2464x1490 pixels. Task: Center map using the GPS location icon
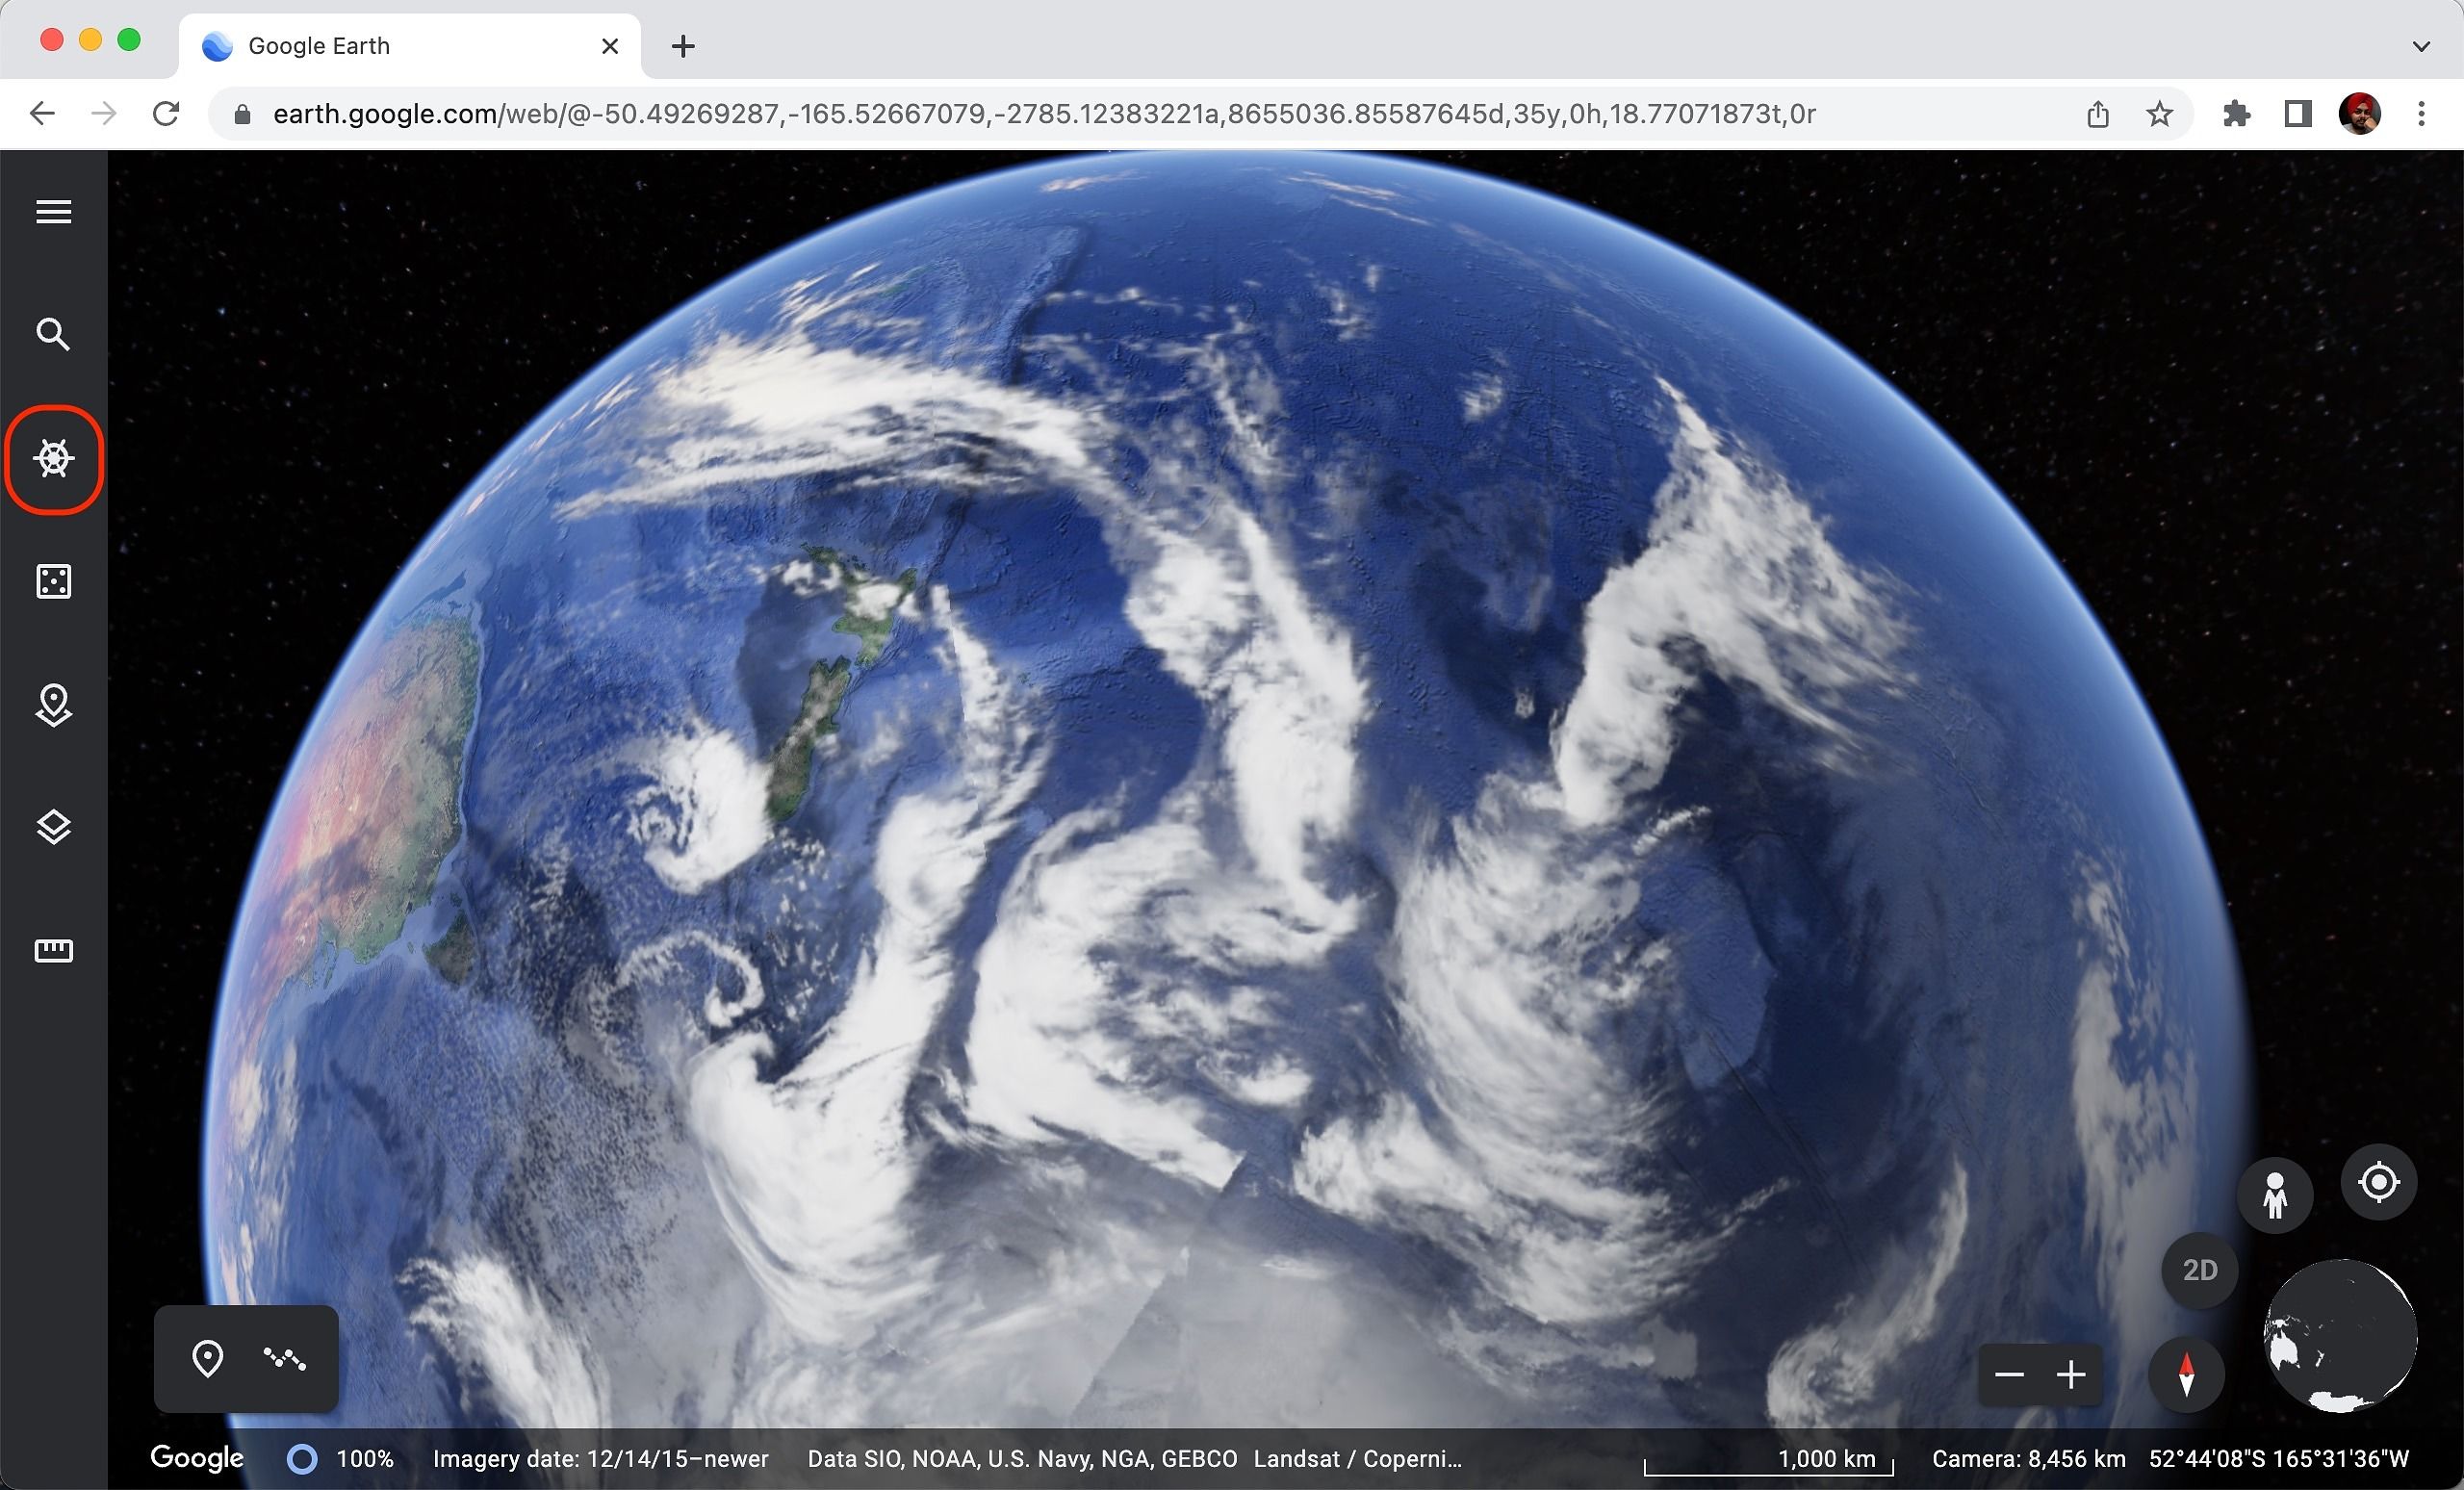(x=2379, y=1182)
